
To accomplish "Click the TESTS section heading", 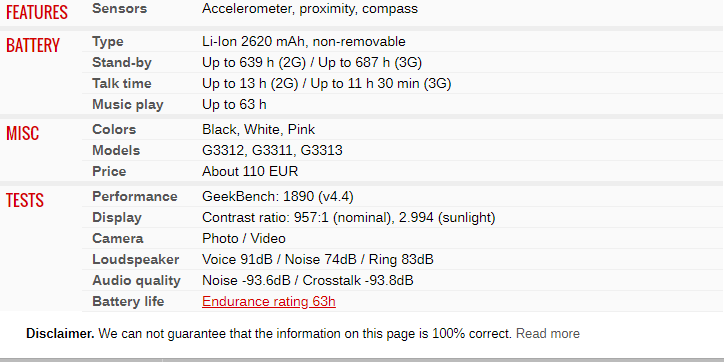I will (25, 200).
